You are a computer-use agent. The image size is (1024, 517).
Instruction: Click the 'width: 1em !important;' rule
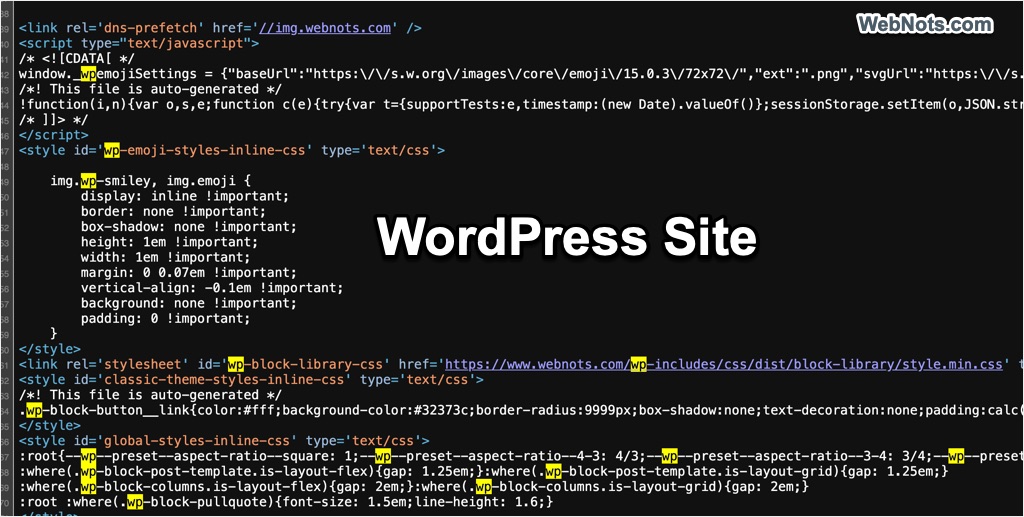pyautogui.click(x=165, y=257)
